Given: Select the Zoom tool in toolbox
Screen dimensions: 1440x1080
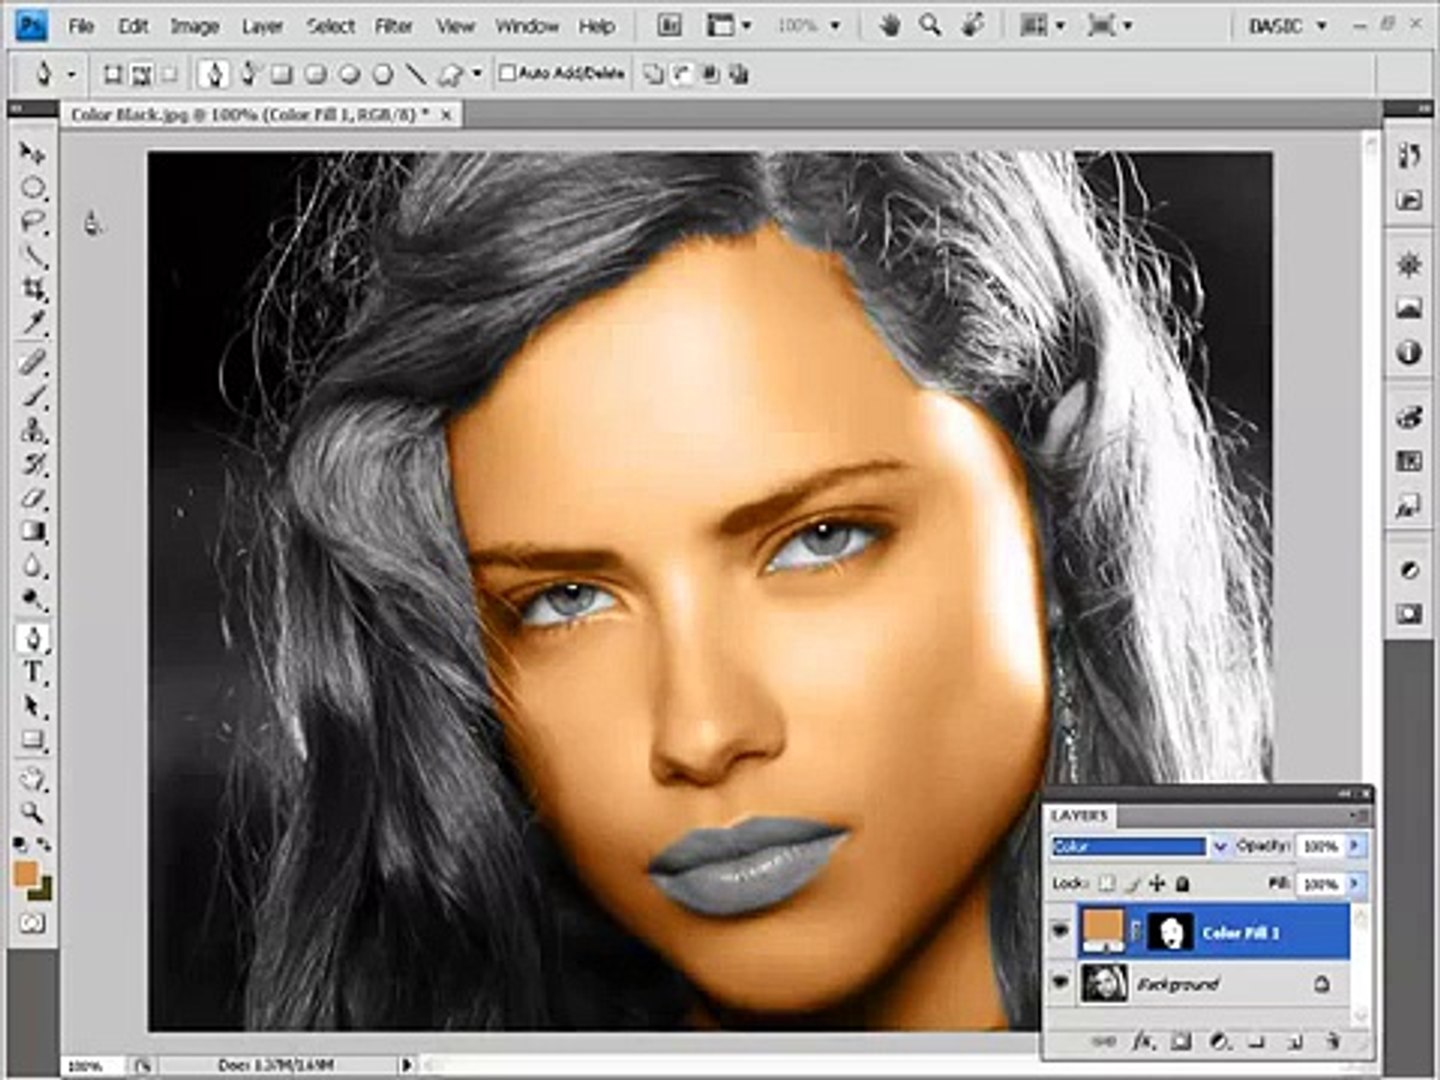Looking at the screenshot, I should point(33,812).
